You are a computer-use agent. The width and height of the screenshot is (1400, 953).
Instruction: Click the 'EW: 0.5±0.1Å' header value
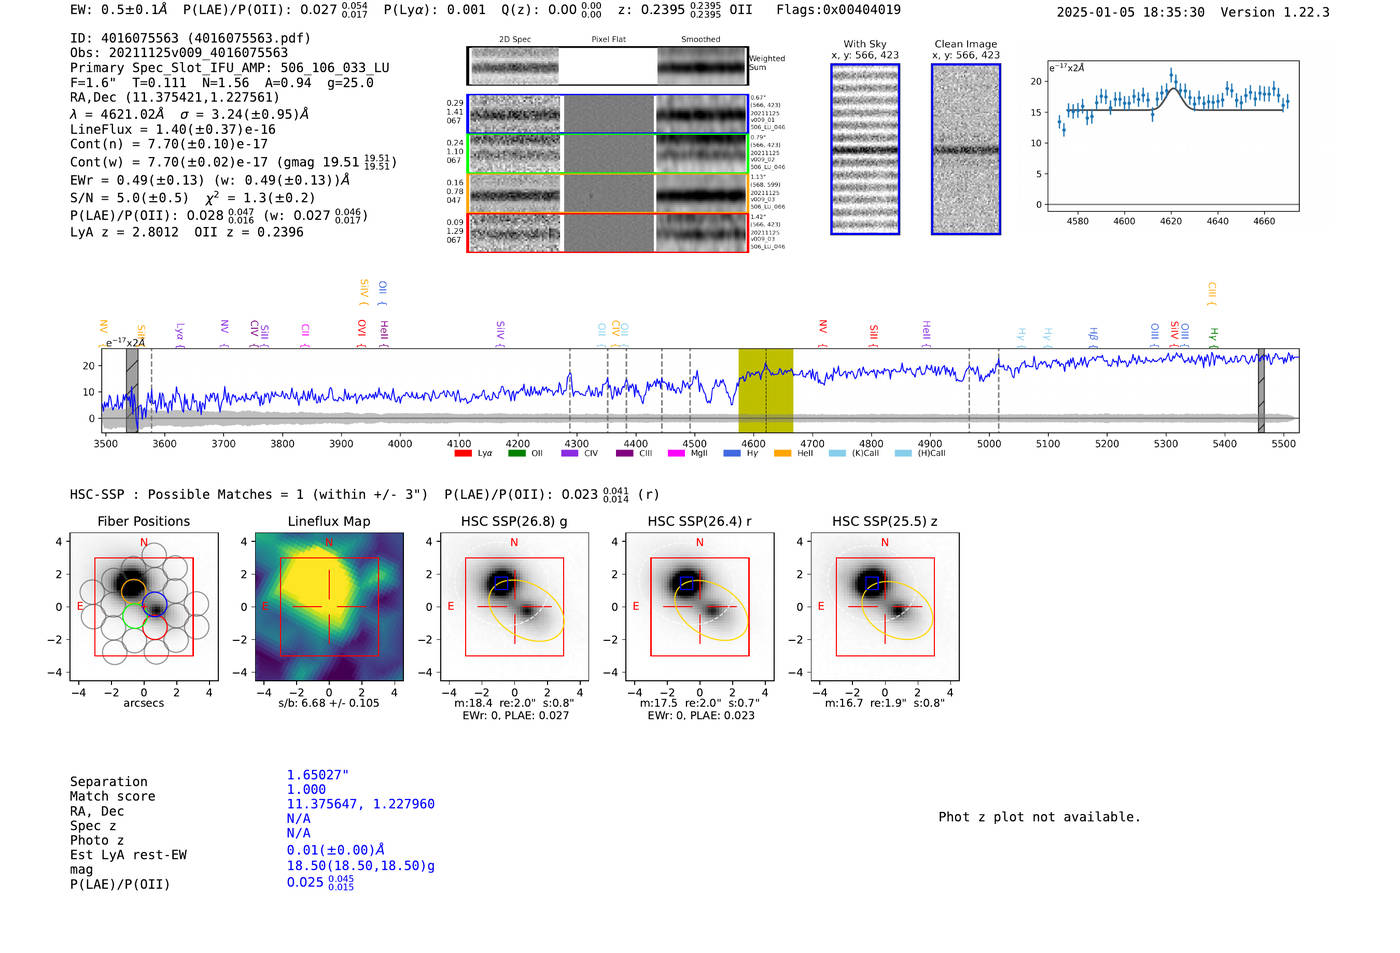pos(119,10)
